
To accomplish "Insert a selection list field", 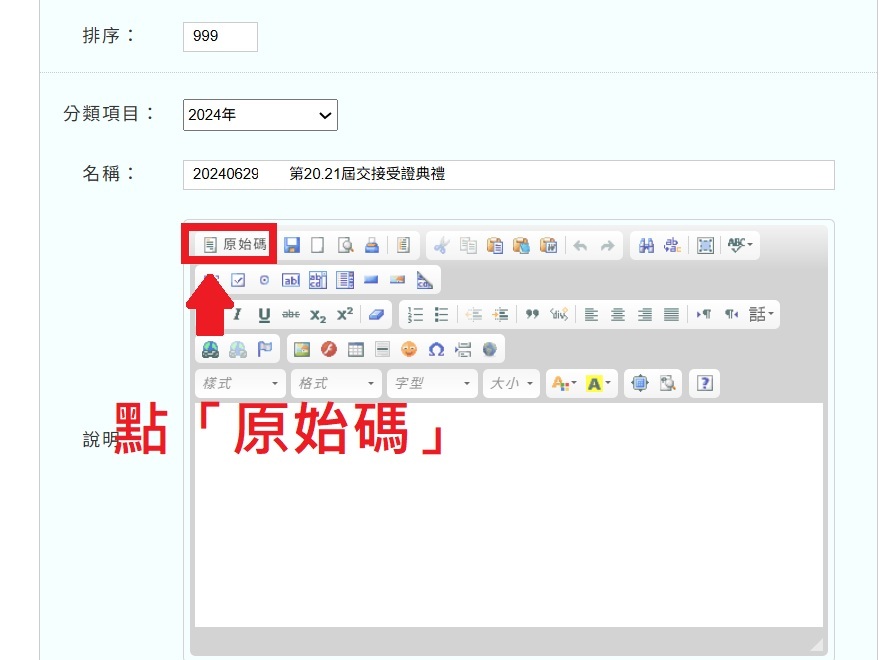I will tap(345, 280).
